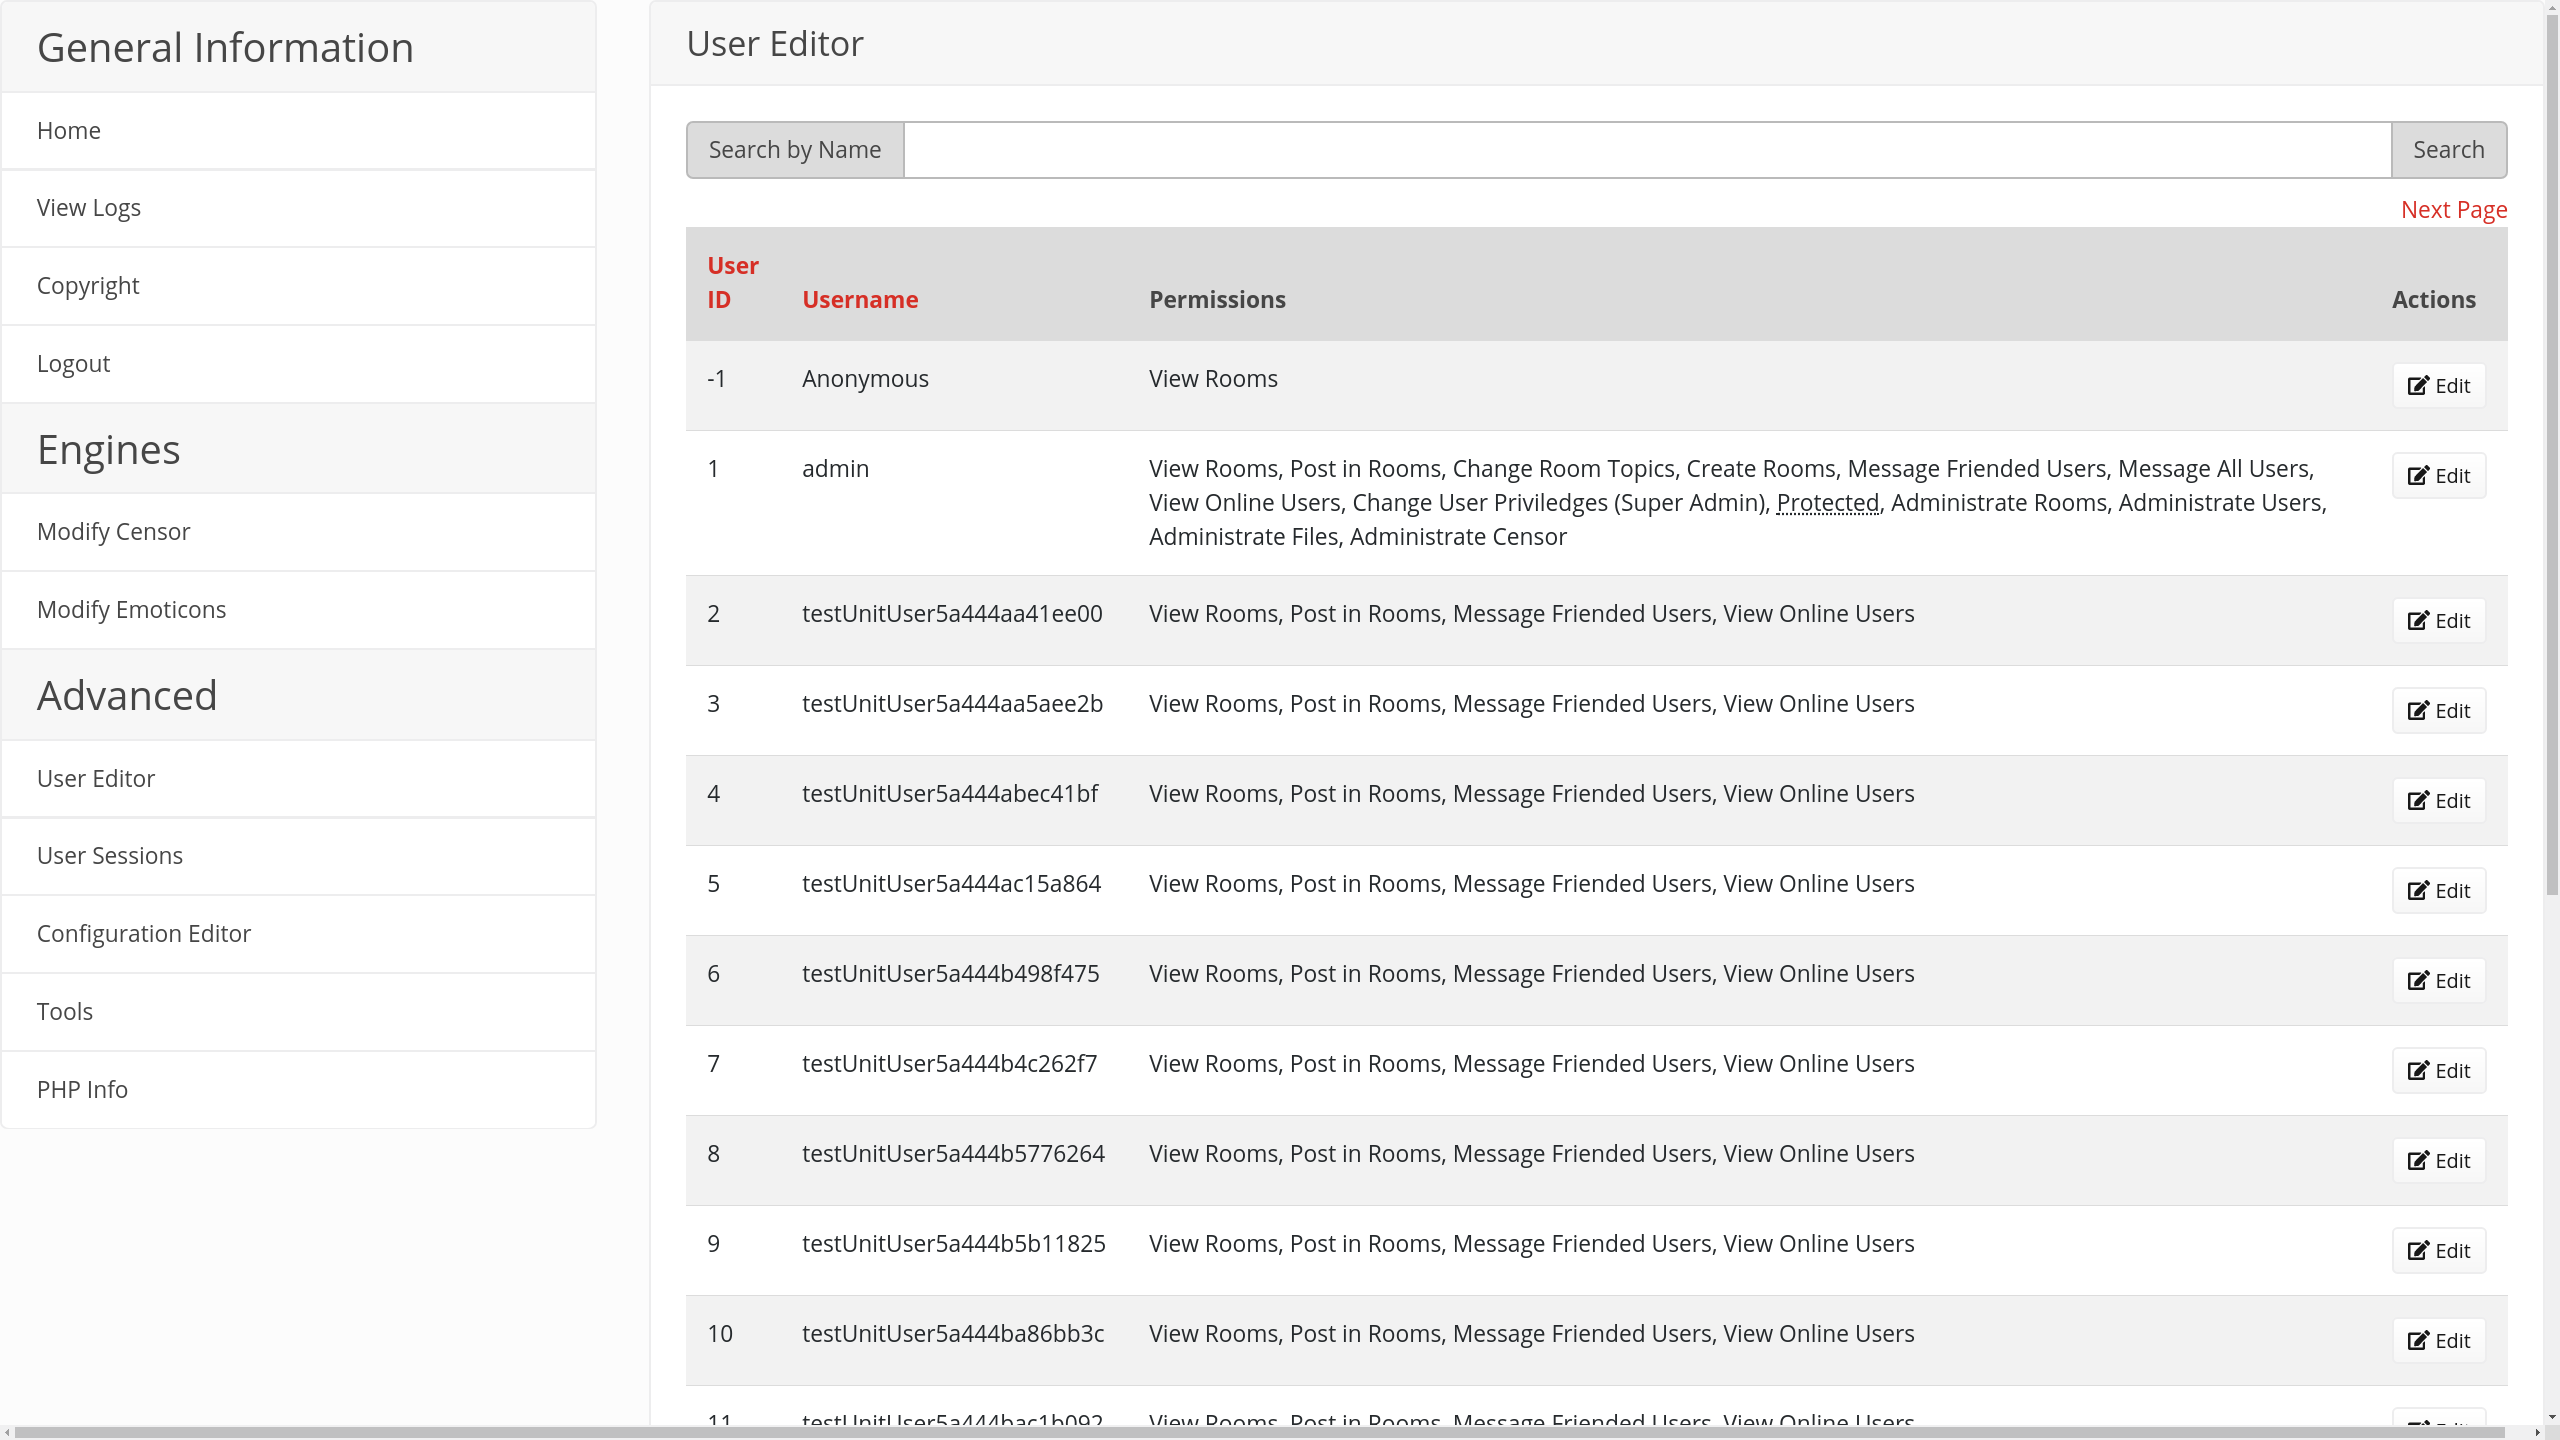Click the Search button
2560x1440 pixels.
click(2447, 150)
